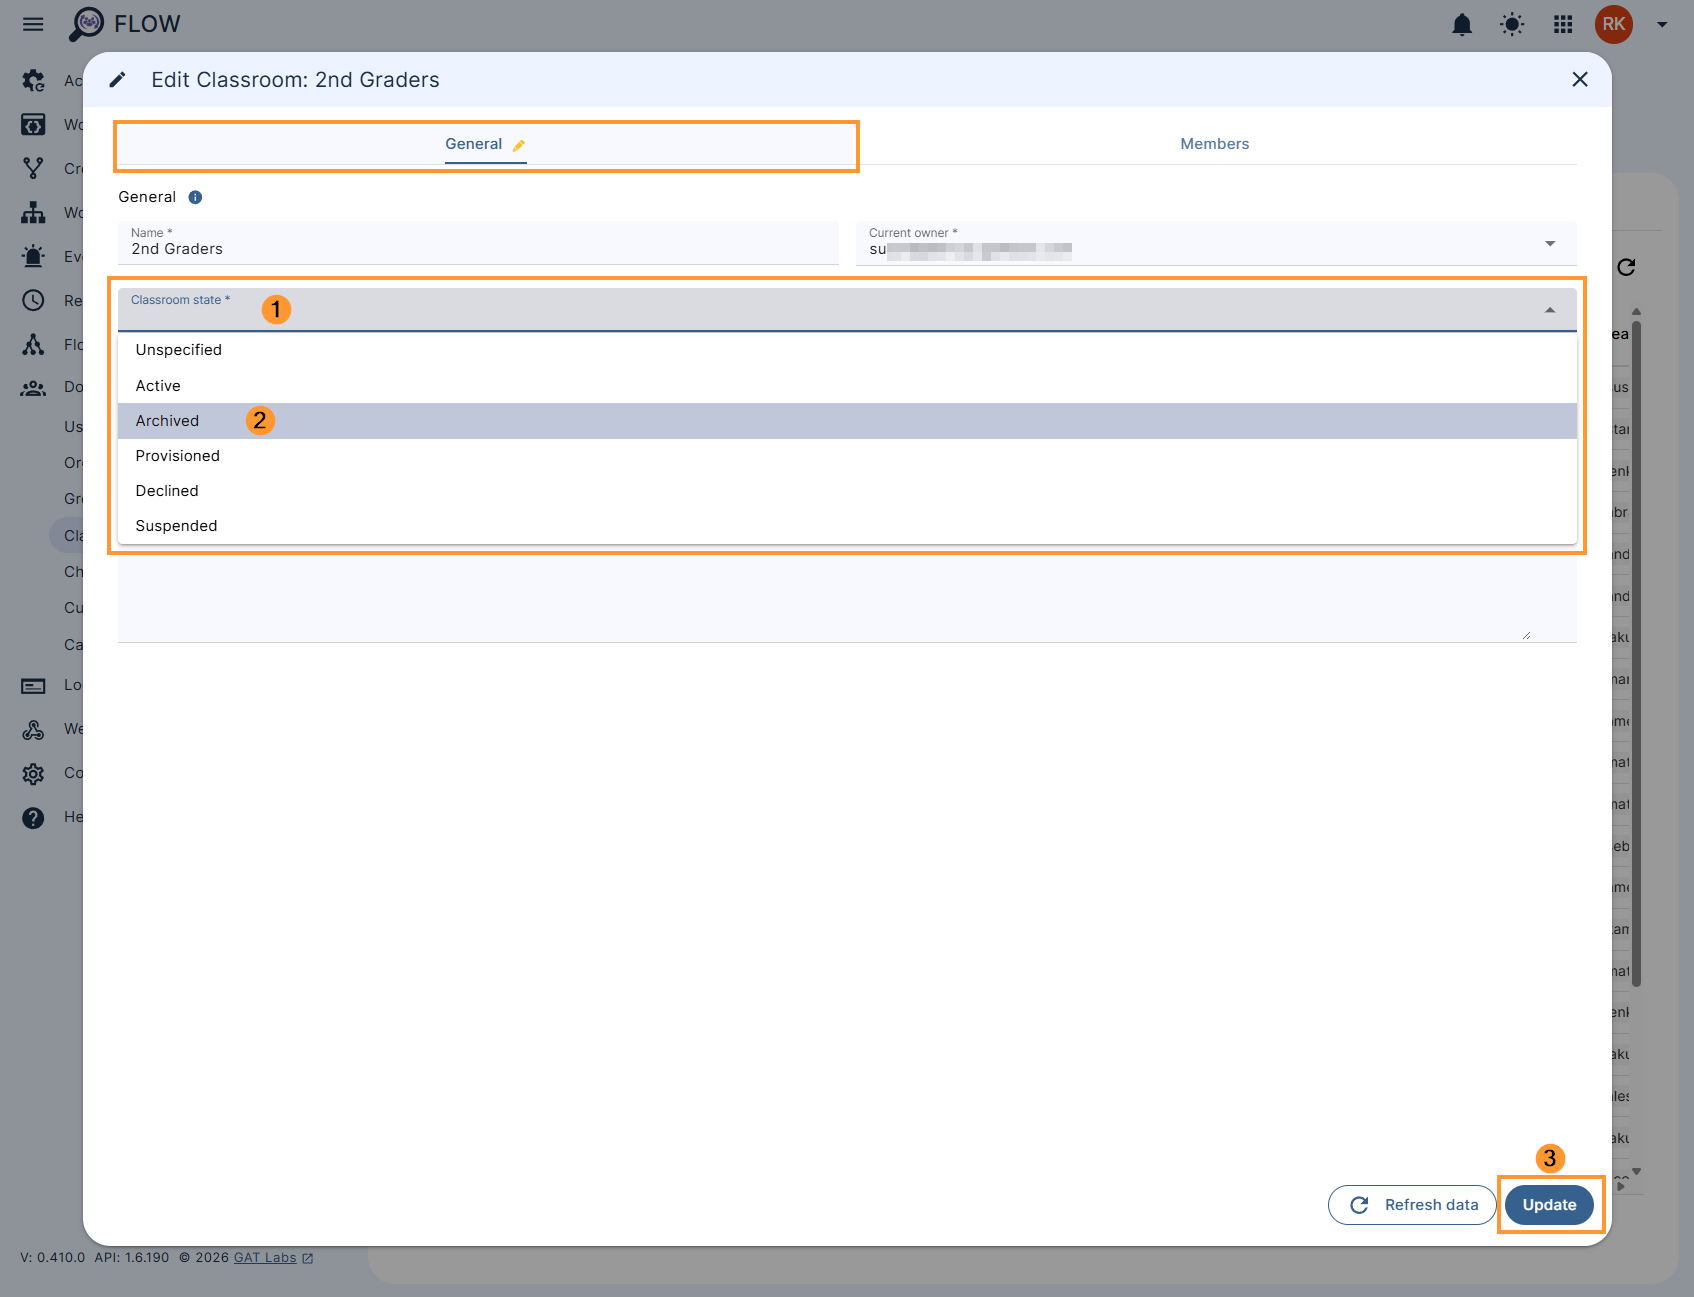
Task: Collapse the Classroom state dropdown
Action: click(x=1549, y=309)
